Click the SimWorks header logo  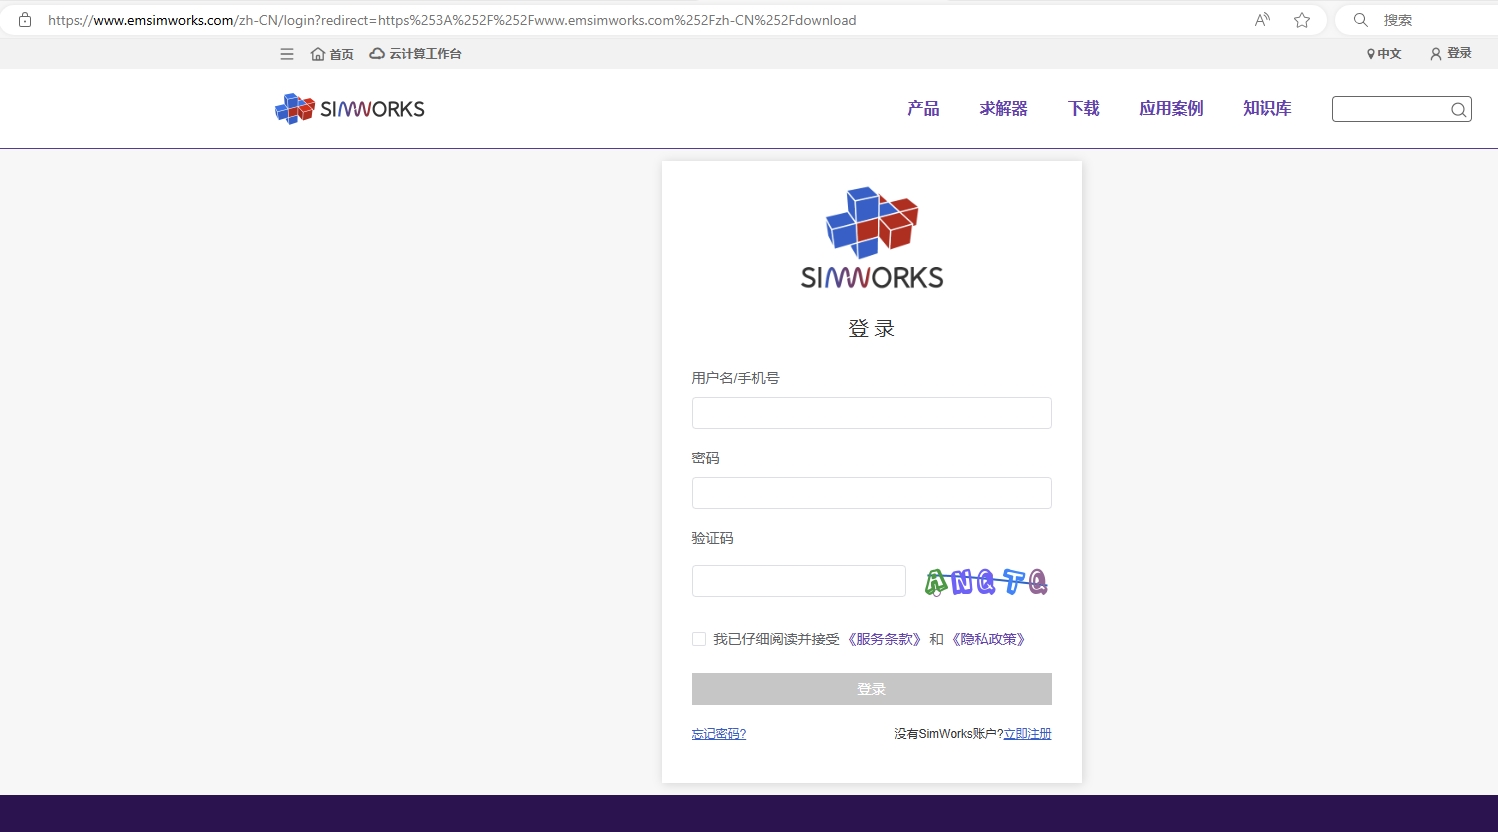(x=350, y=108)
